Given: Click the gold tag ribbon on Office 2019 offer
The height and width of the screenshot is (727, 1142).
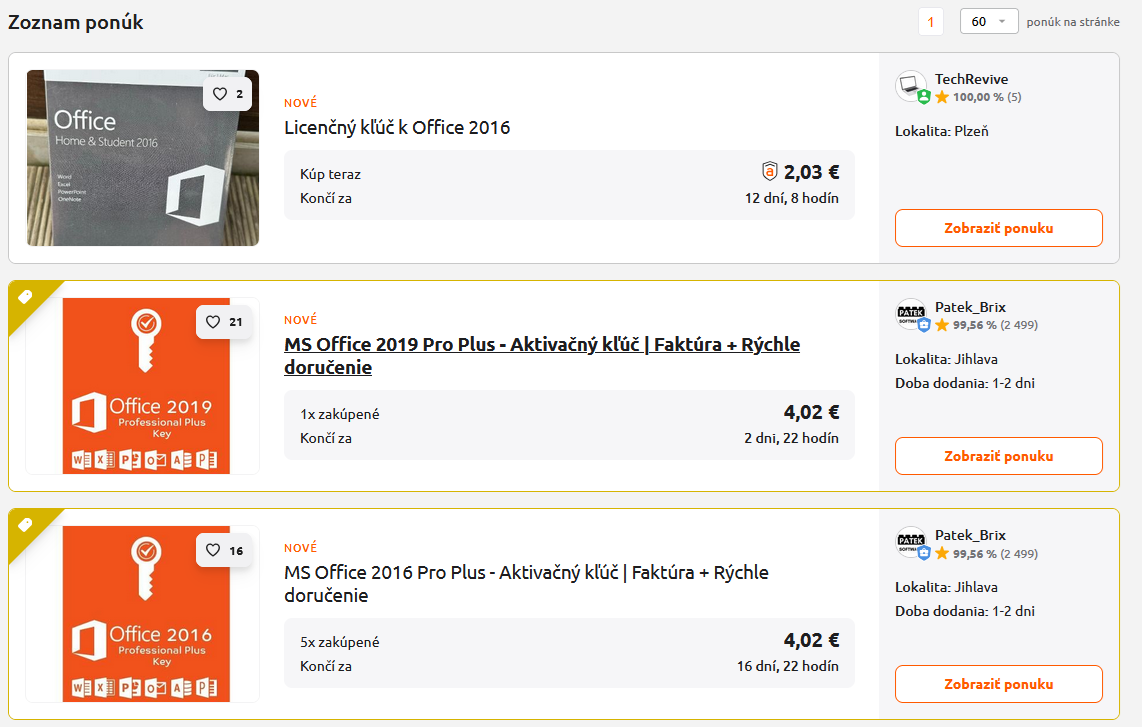Looking at the screenshot, I should coord(26,297).
